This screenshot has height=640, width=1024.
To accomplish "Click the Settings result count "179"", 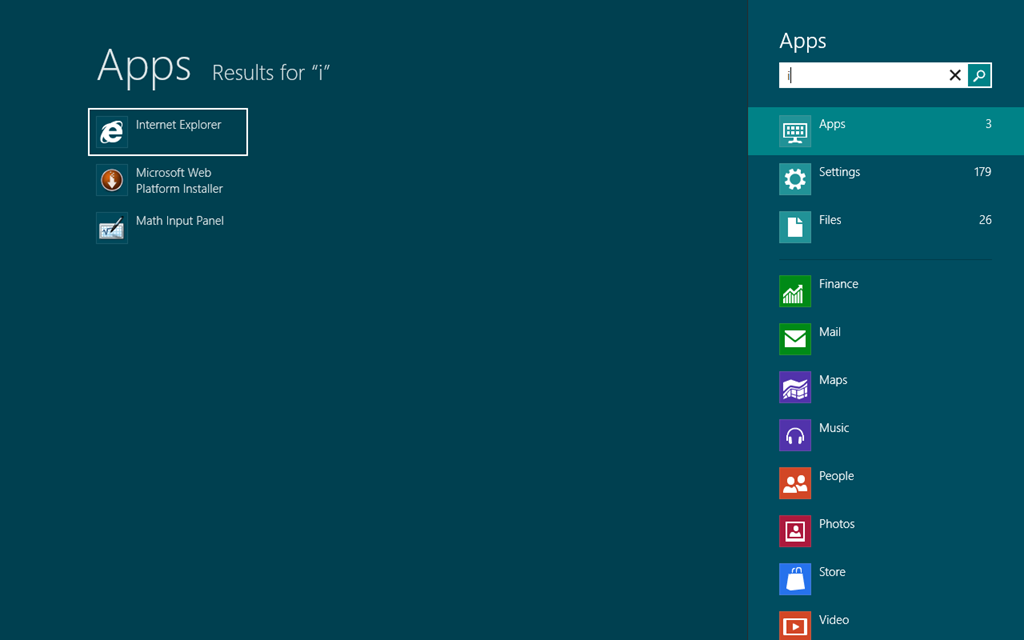I will click(x=982, y=172).
